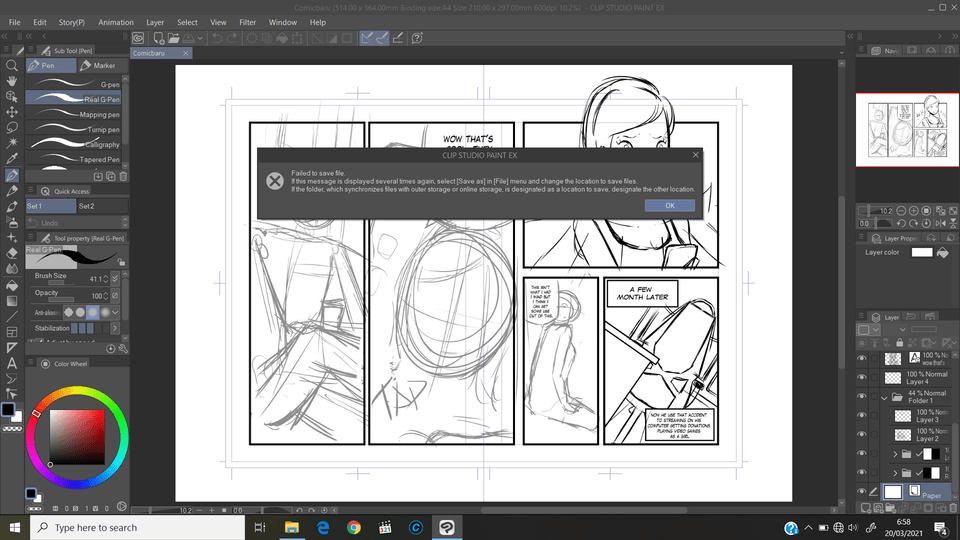Open the Story(P) menu
Screen dimensions: 960x540
tap(72, 22)
